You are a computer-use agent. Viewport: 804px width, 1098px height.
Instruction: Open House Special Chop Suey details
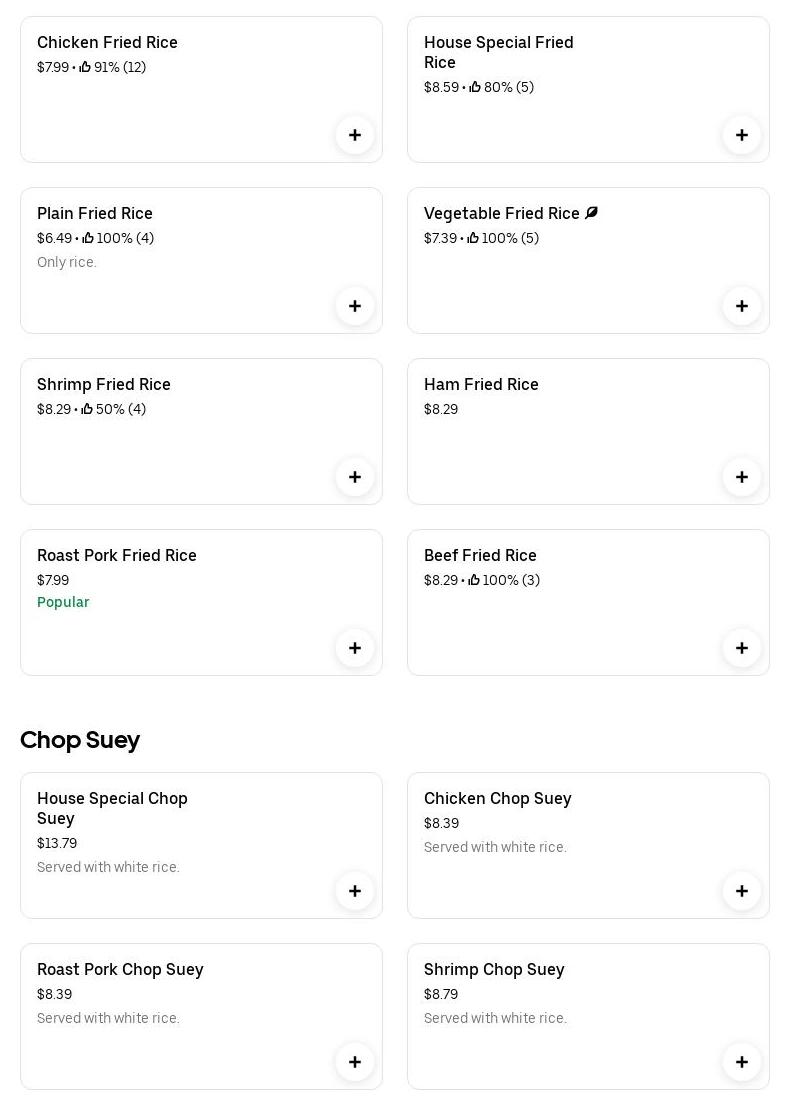point(112,808)
